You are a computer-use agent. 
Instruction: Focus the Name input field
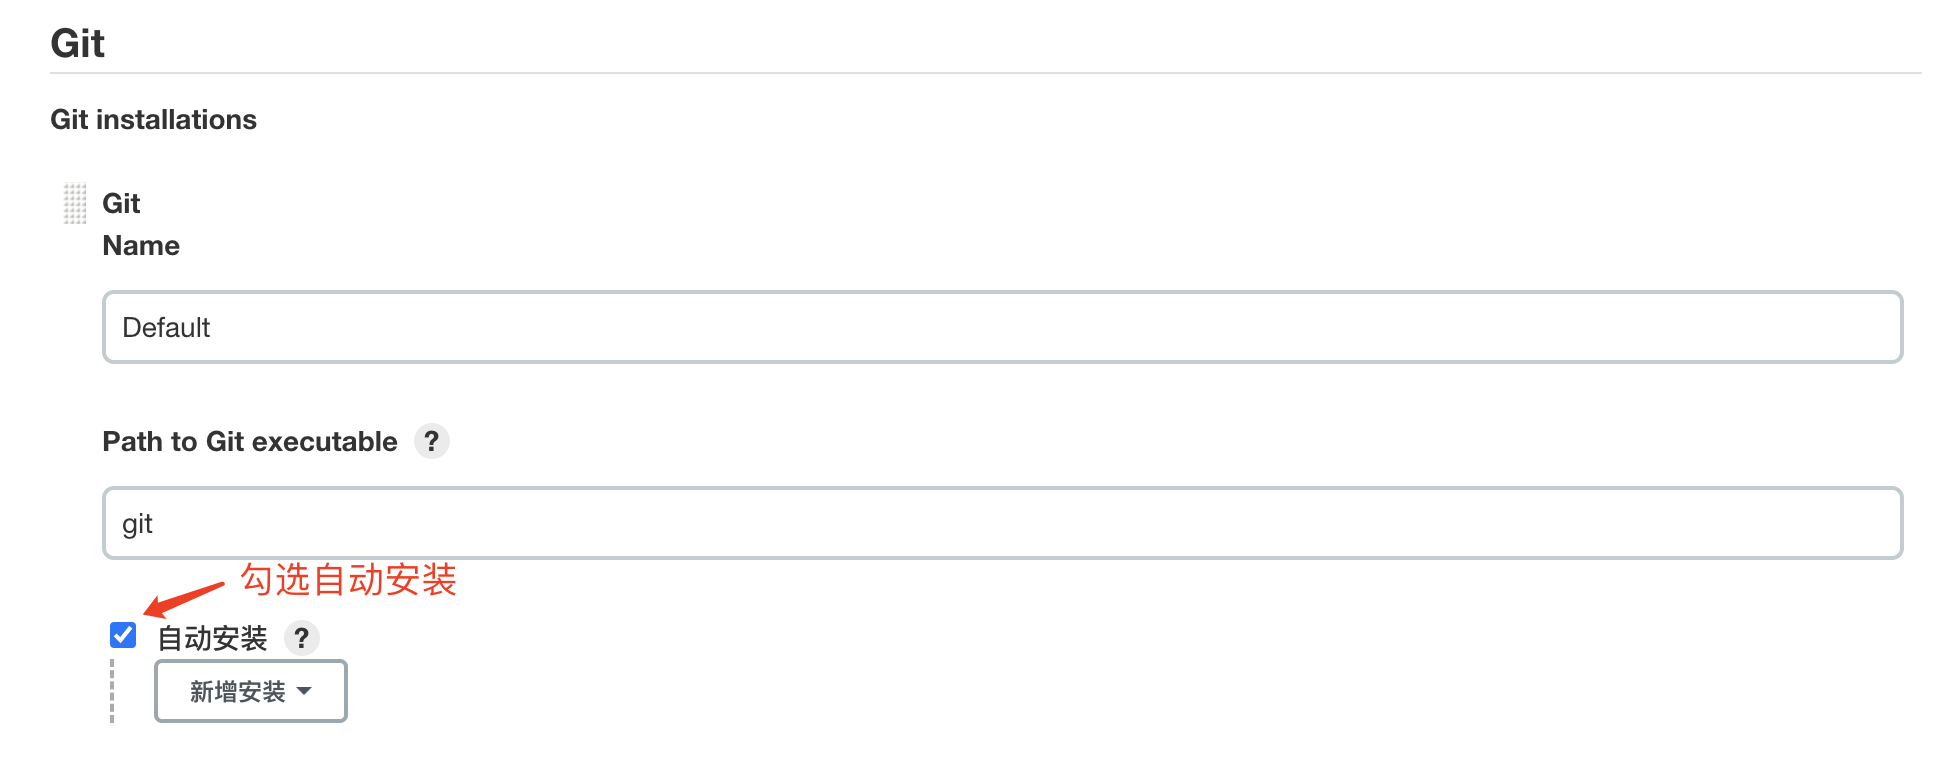click(x=1002, y=327)
